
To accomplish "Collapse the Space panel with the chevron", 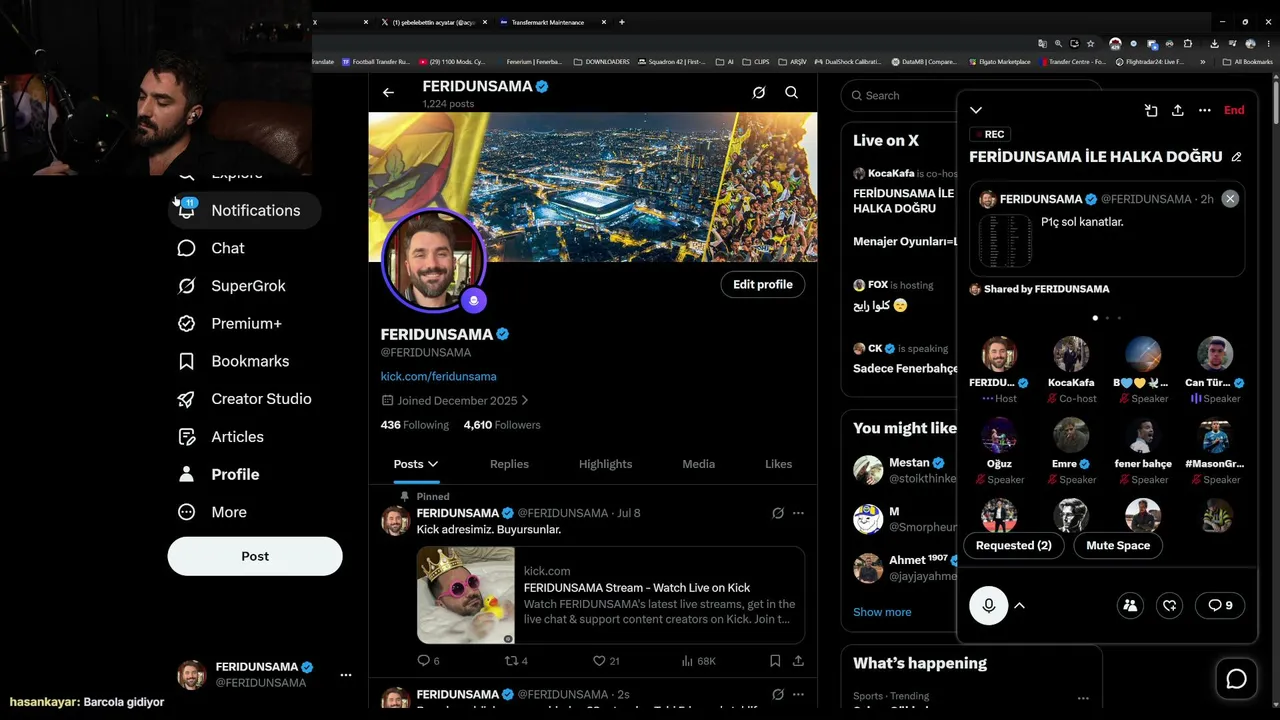I will [x=976, y=110].
